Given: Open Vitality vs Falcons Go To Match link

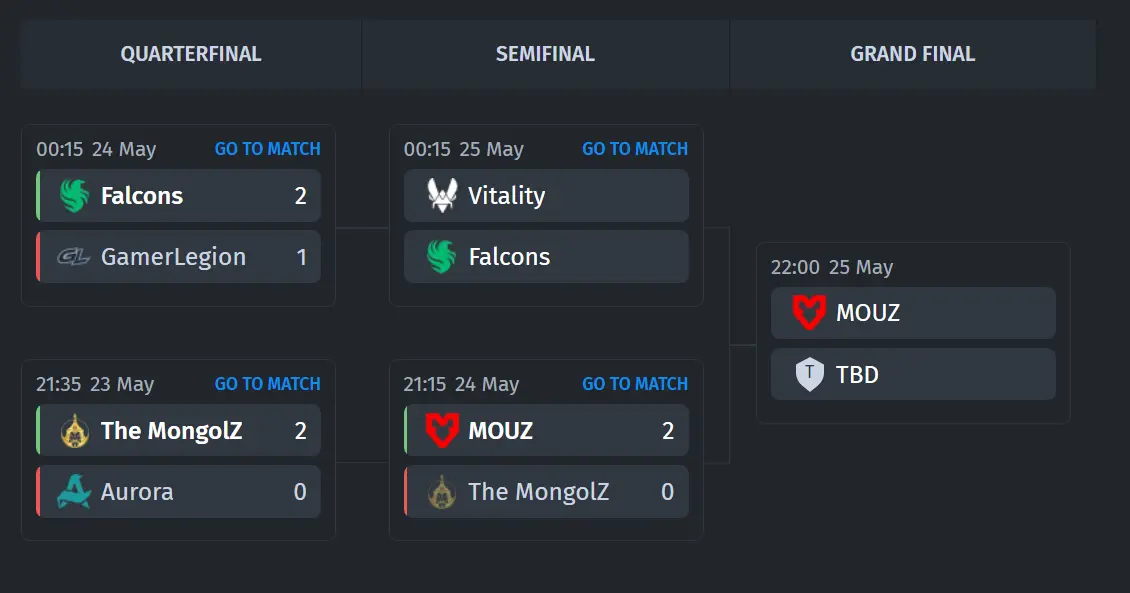Looking at the screenshot, I should point(635,149).
